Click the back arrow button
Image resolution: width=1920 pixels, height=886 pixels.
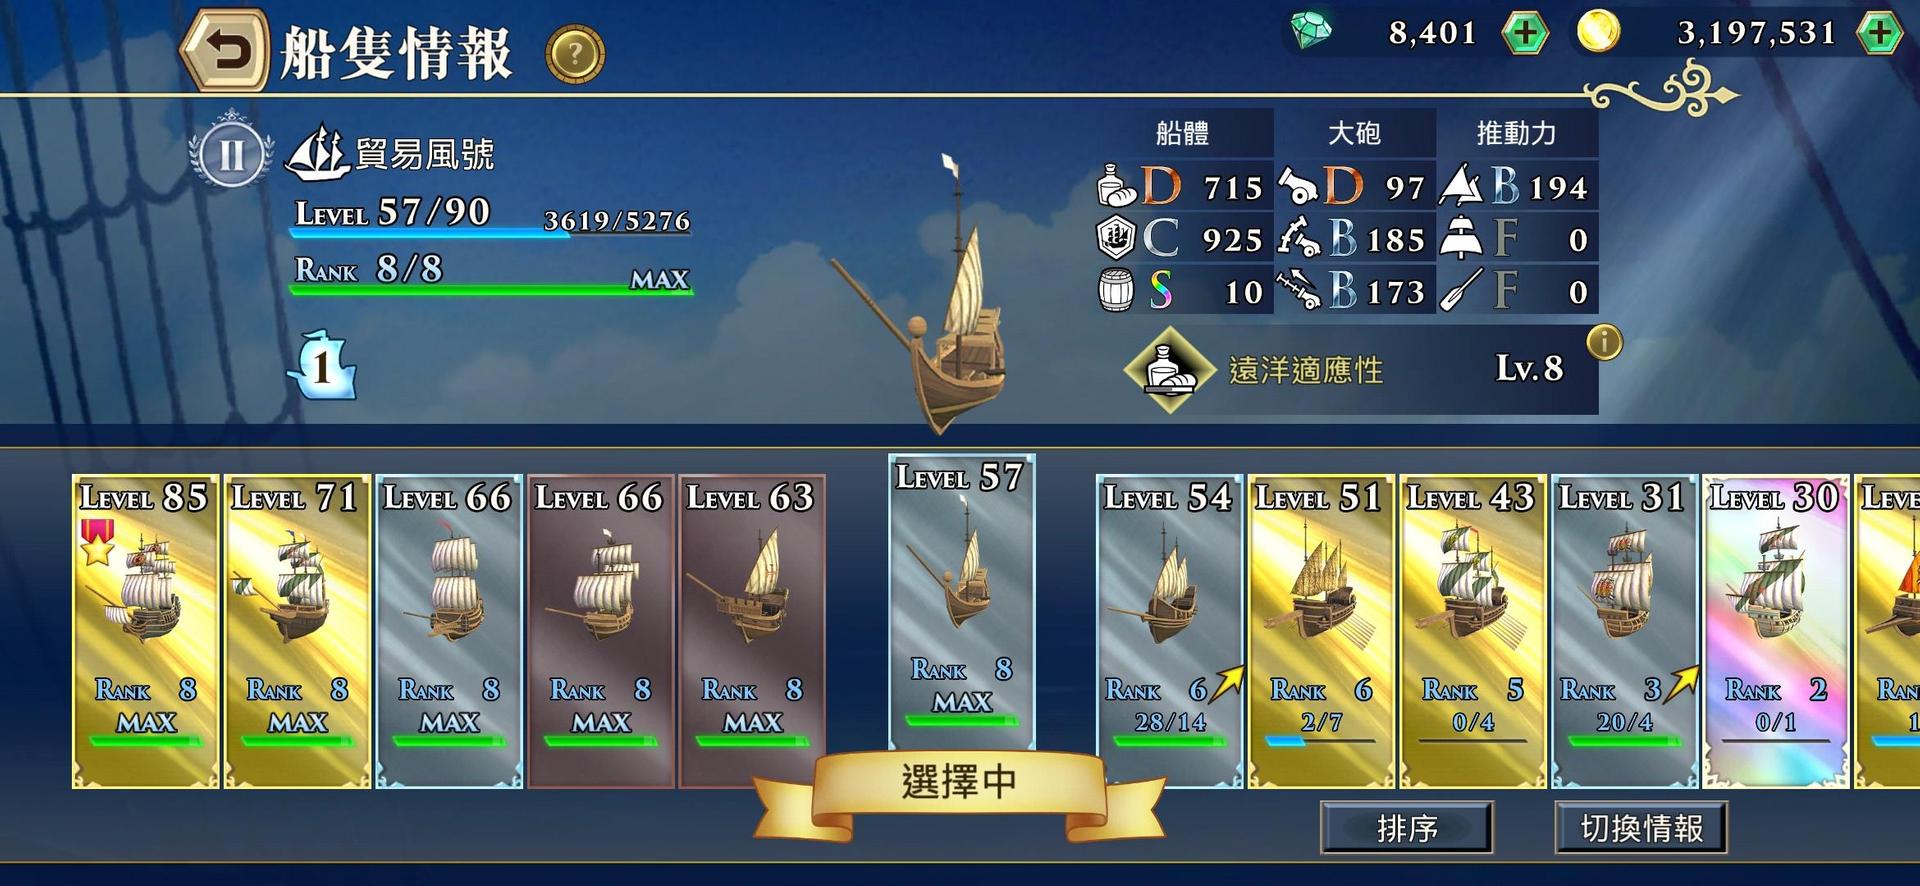coord(225,52)
